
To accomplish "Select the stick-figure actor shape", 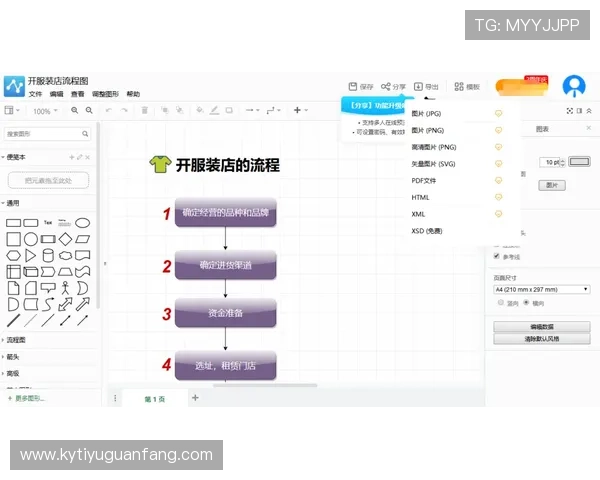I will 65,288.
